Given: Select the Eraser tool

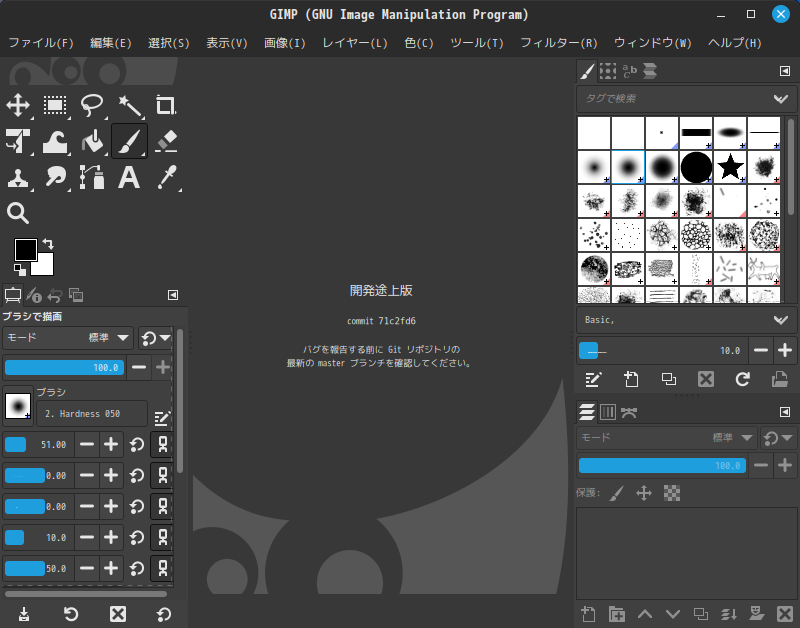Looking at the screenshot, I should click(166, 141).
